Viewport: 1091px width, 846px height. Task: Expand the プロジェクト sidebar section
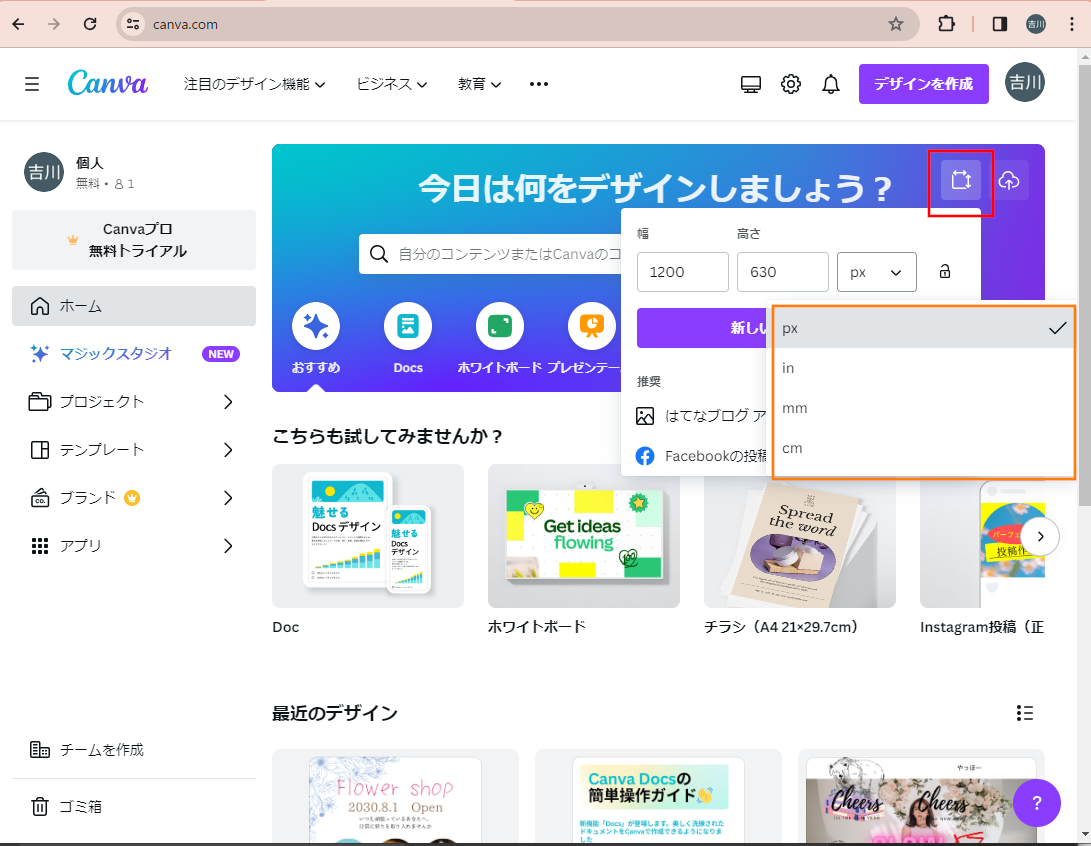(x=227, y=402)
